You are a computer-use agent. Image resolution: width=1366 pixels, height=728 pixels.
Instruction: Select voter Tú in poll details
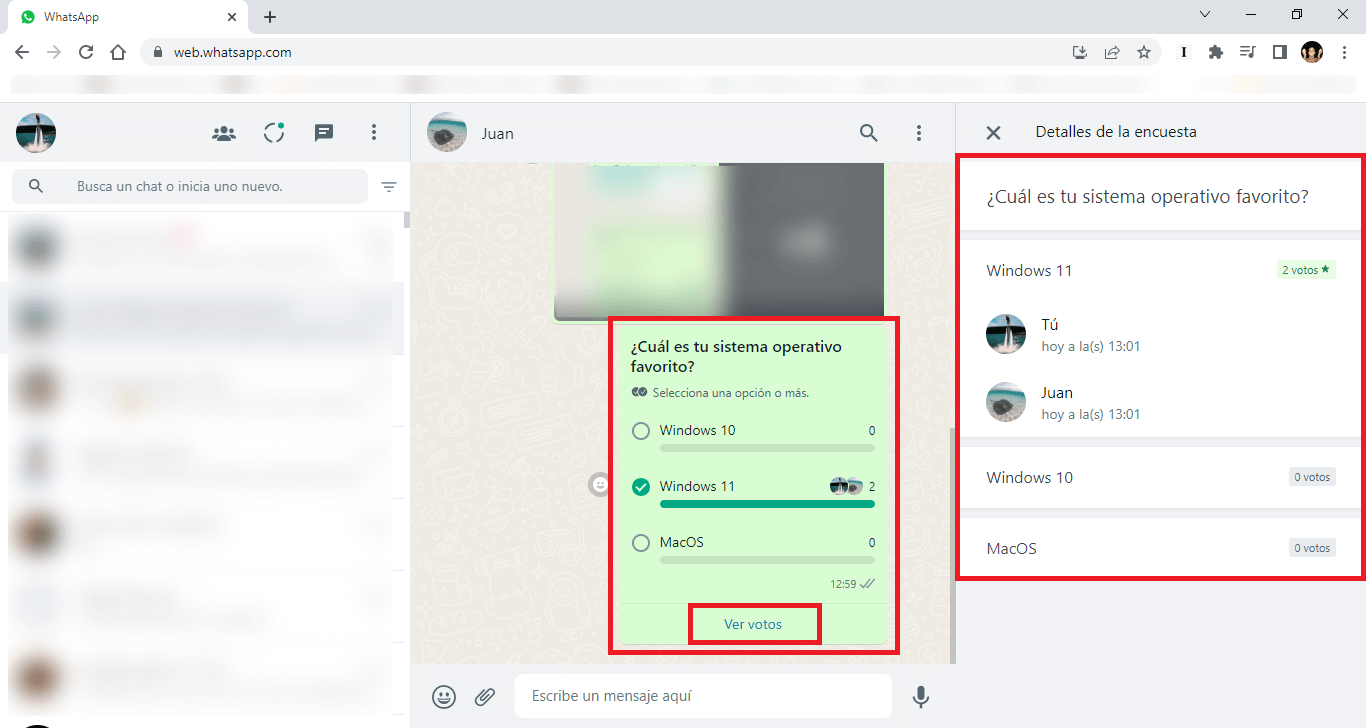1158,335
